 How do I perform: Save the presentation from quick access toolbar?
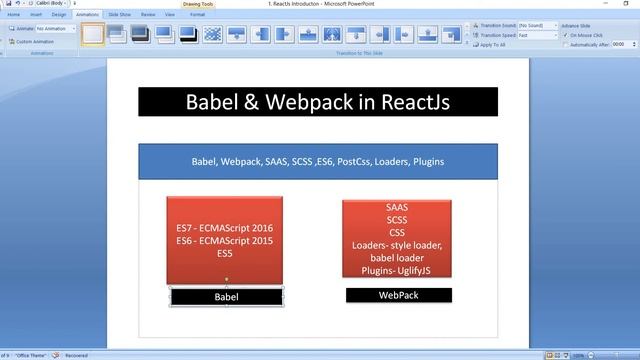8,3
